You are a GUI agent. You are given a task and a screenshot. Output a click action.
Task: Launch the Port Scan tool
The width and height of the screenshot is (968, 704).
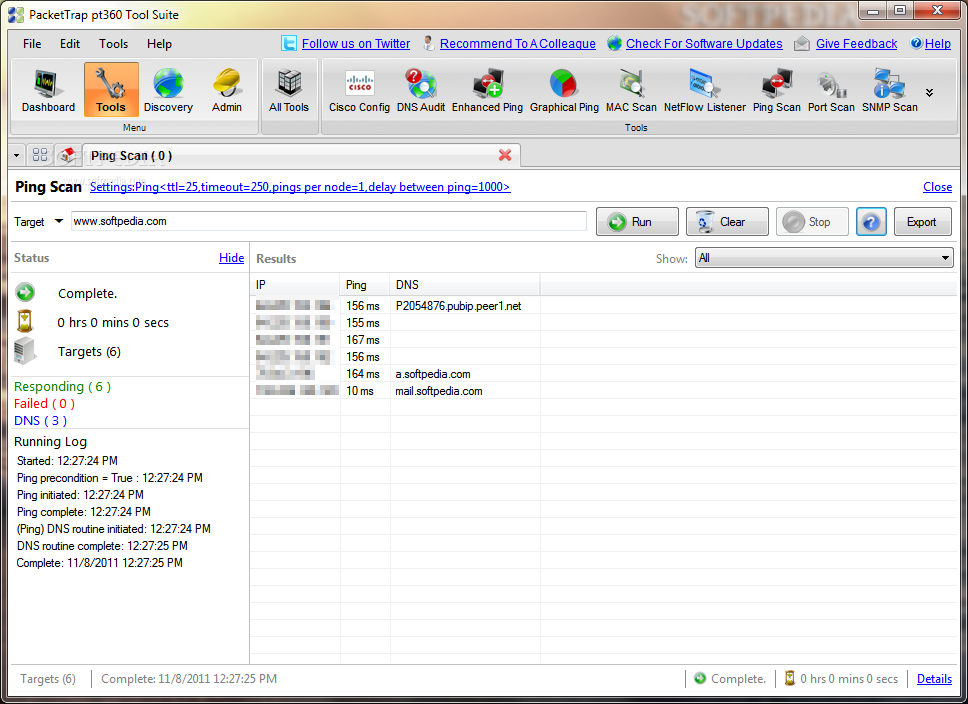click(x=831, y=91)
